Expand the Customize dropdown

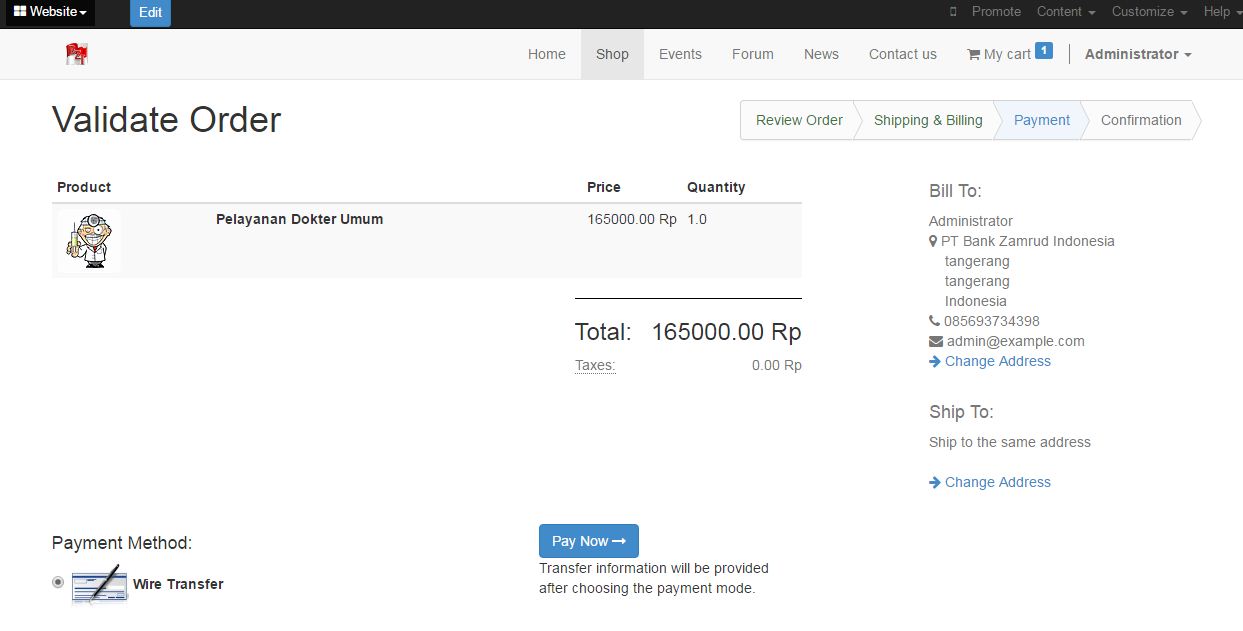[x=1149, y=12]
